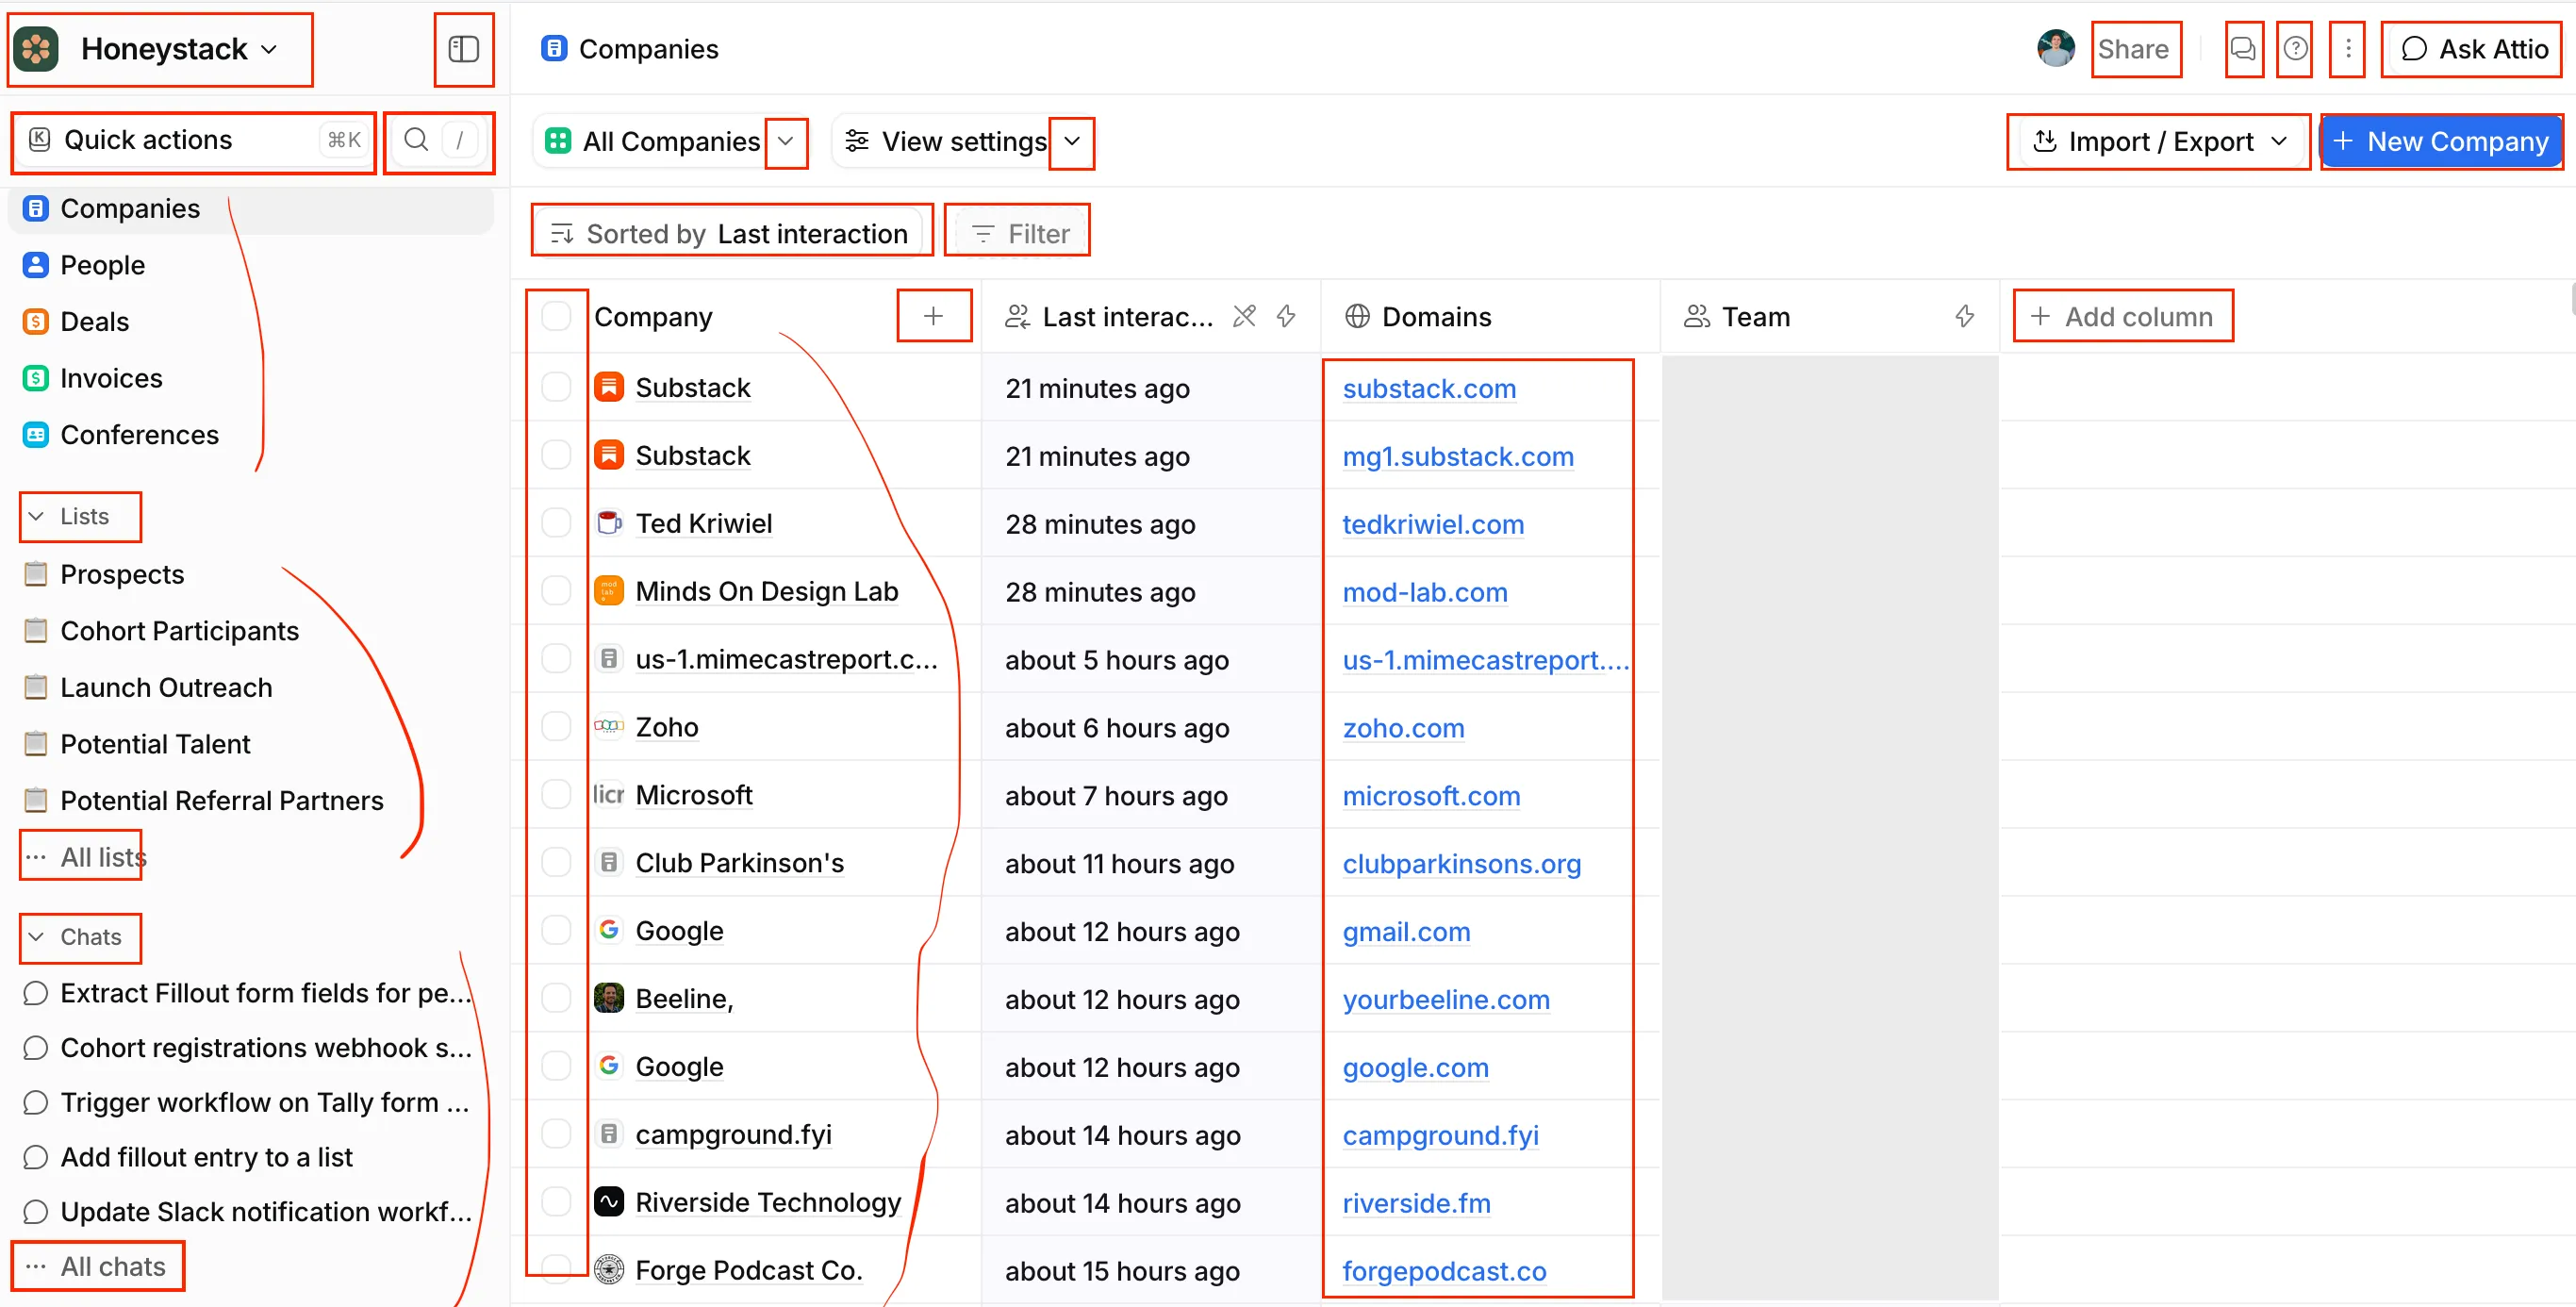Click the Google logo next to gmail.com row
Screen dimensions: 2576x1307
coord(609,930)
